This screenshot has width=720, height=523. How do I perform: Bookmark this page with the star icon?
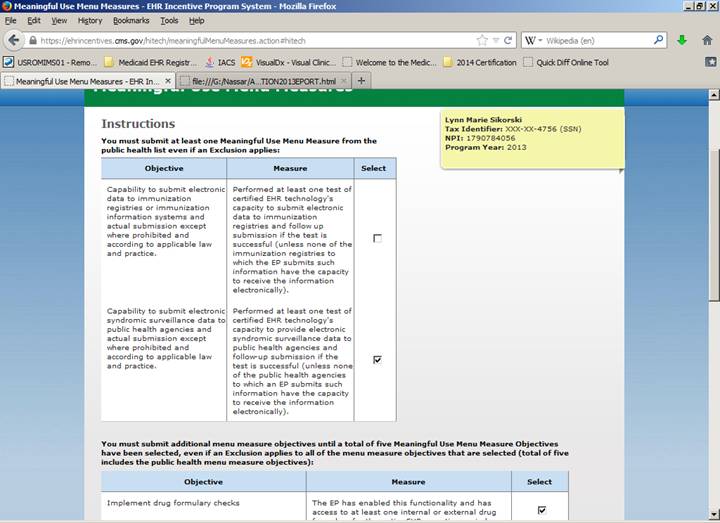[x=482, y=41]
